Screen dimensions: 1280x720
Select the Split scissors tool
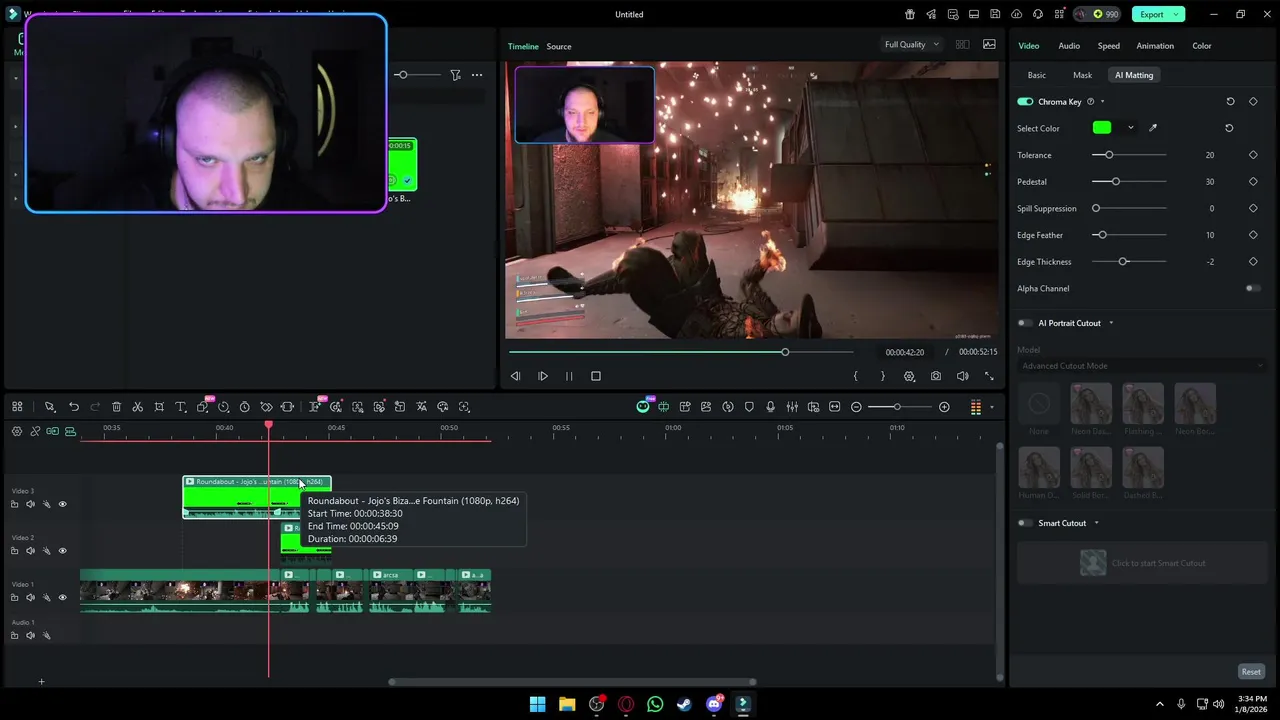[137, 407]
